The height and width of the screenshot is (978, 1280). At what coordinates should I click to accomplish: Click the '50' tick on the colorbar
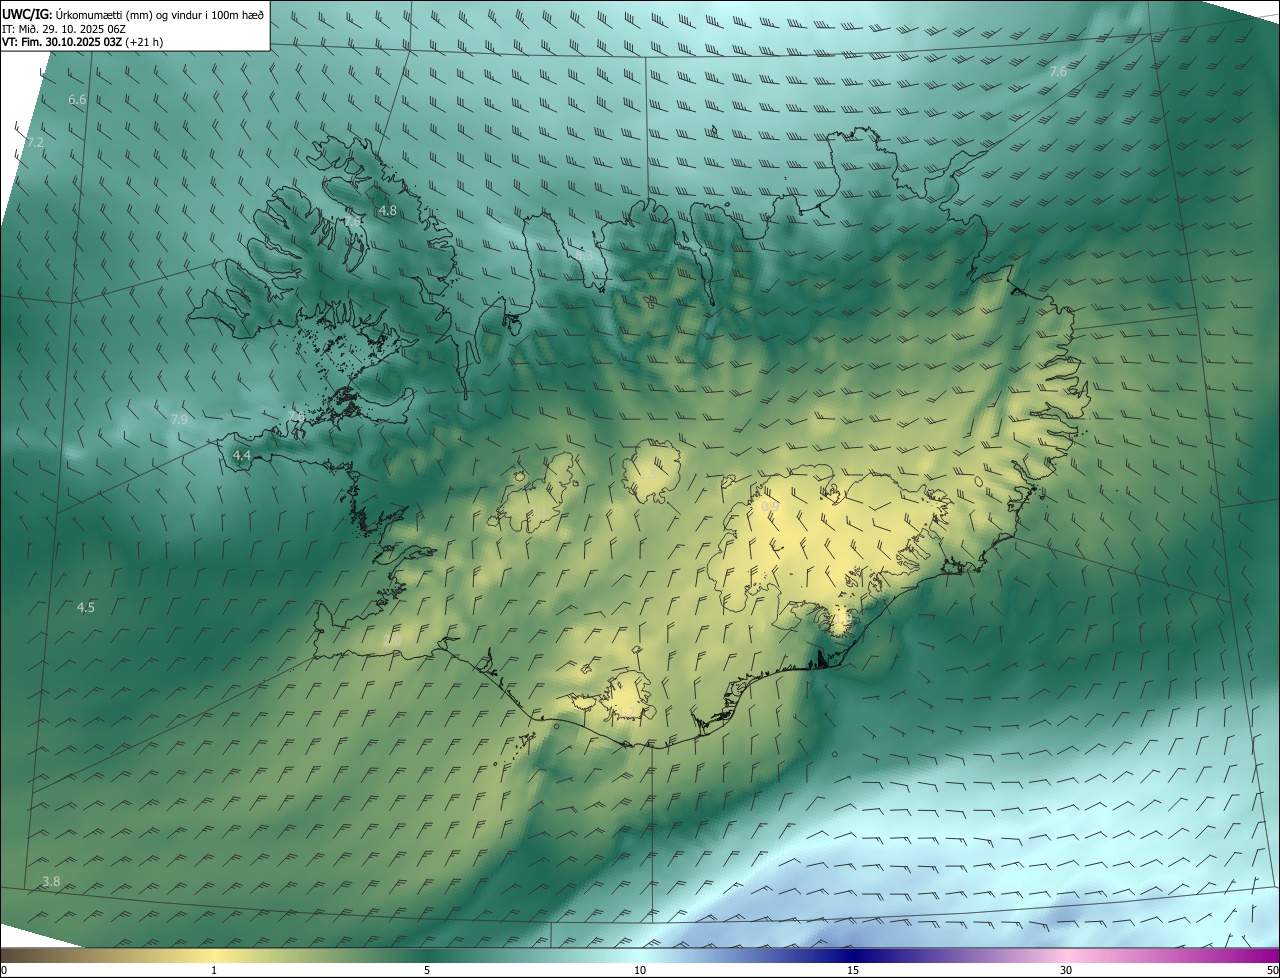pos(1272,970)
